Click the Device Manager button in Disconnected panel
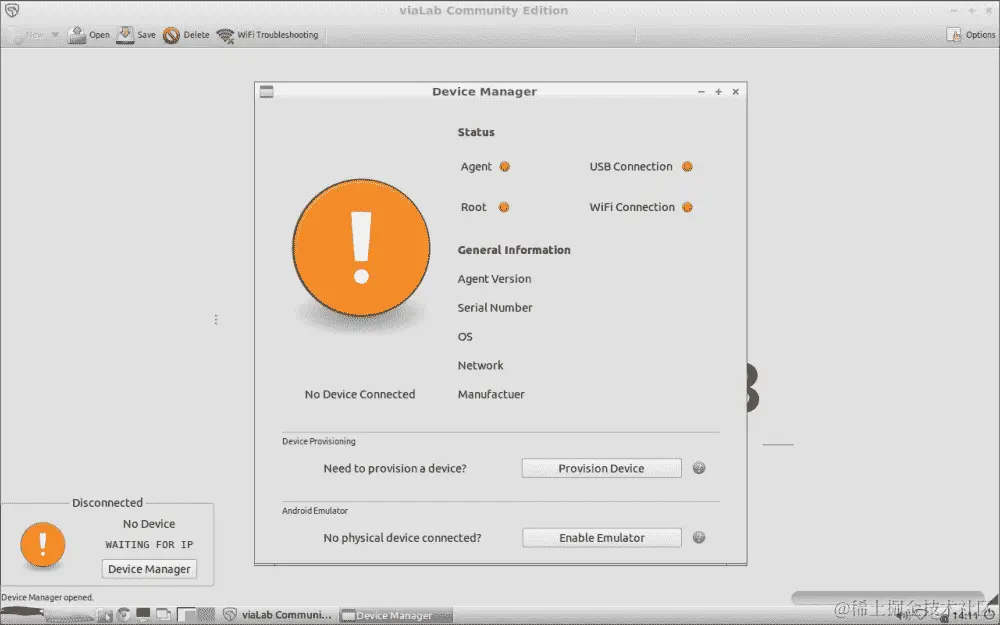The width and height of the screenshot is (1000, 625). (149, 569)
